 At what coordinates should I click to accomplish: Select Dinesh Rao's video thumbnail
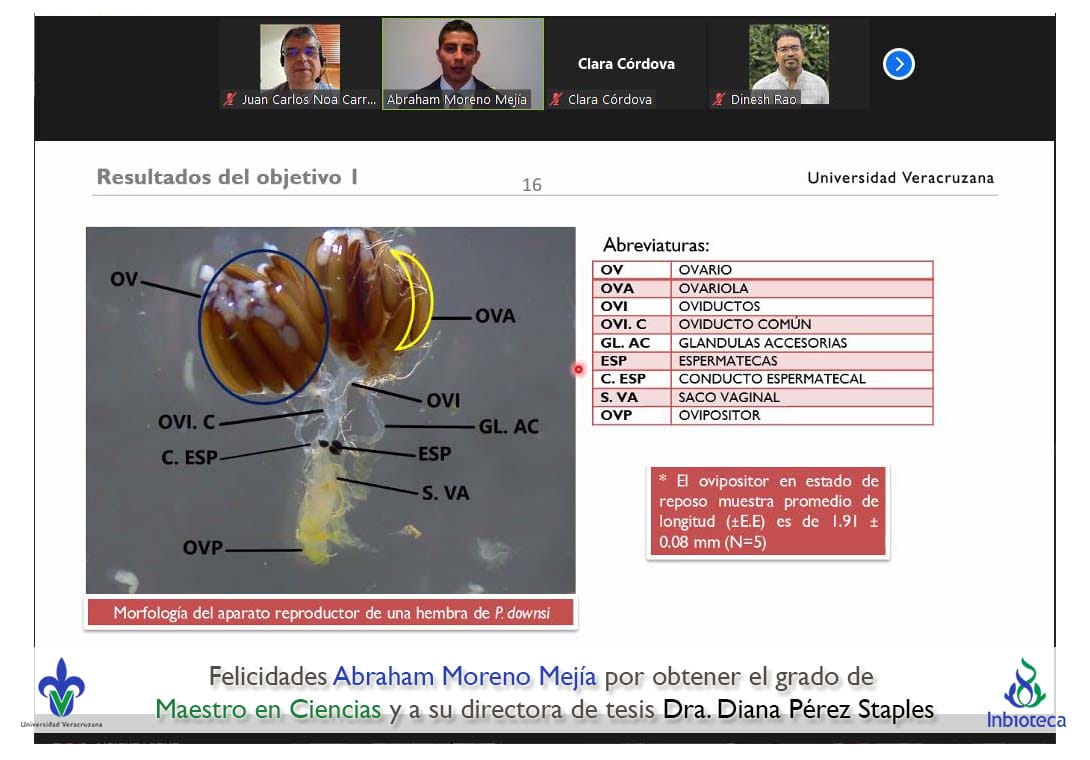click(x=789, y=60)
